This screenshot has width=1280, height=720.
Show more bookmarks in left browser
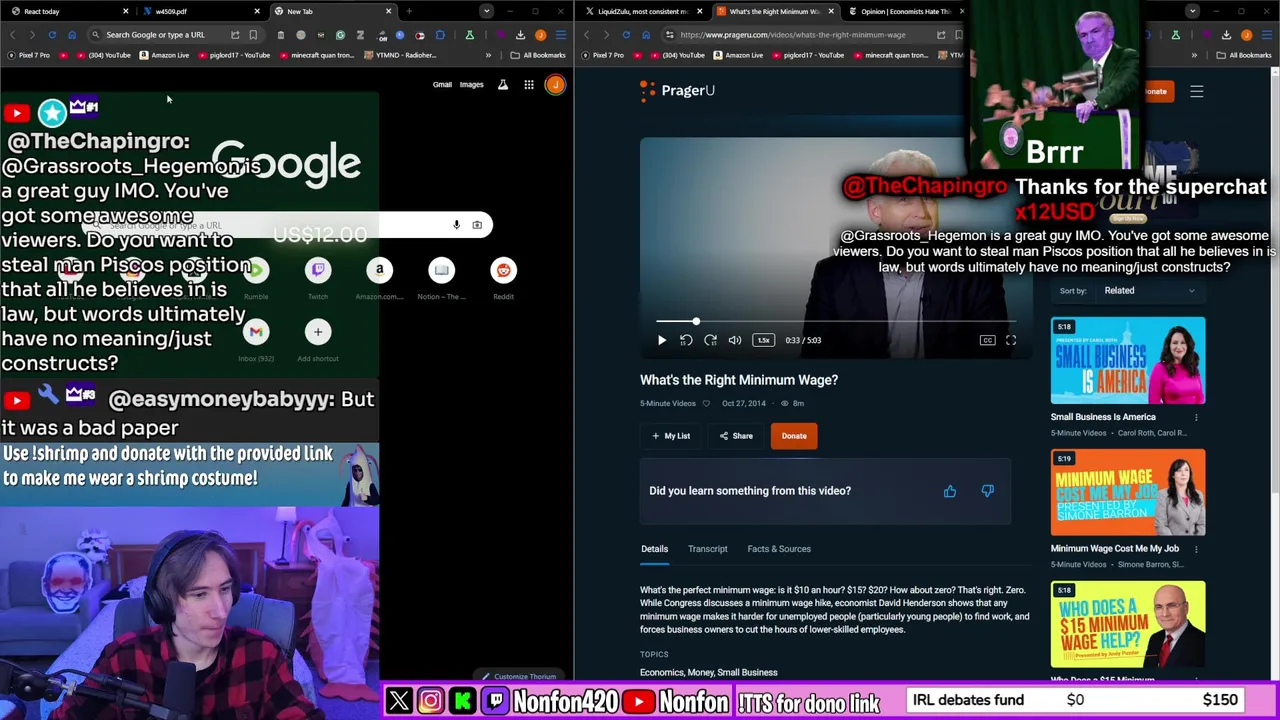488,55
